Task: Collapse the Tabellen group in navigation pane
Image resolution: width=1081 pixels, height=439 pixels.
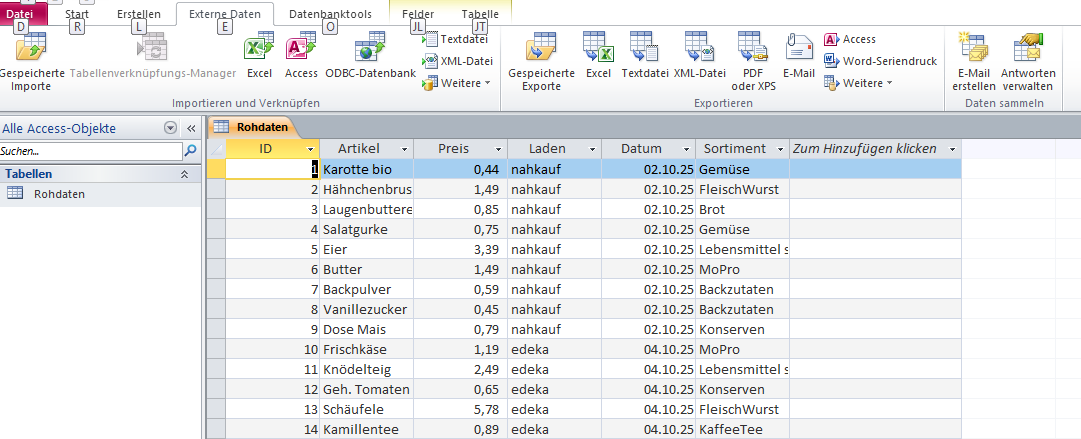Action: click(x=184, y=174)
